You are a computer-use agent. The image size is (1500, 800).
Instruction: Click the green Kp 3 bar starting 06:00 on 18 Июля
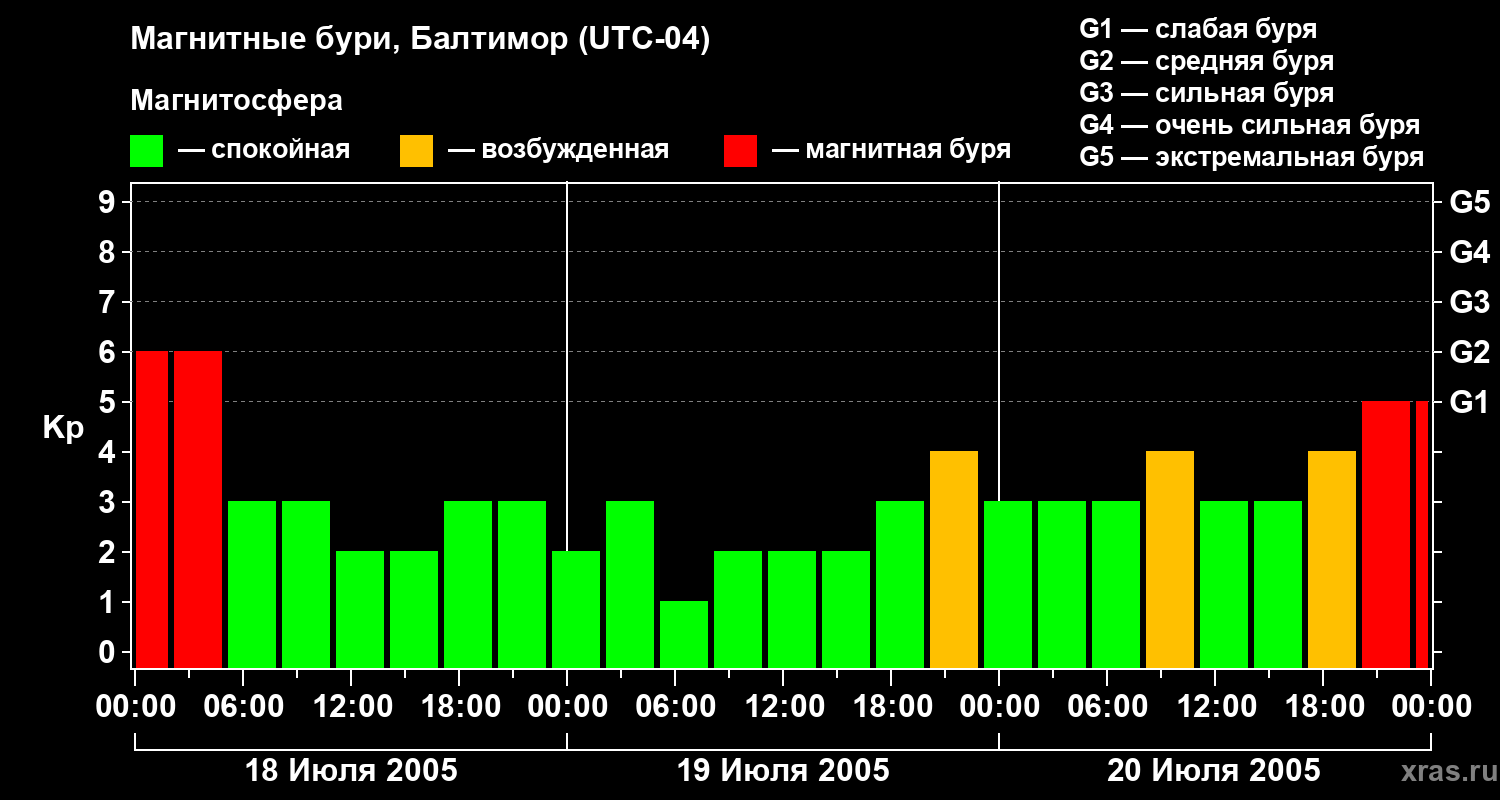[252, 585]
